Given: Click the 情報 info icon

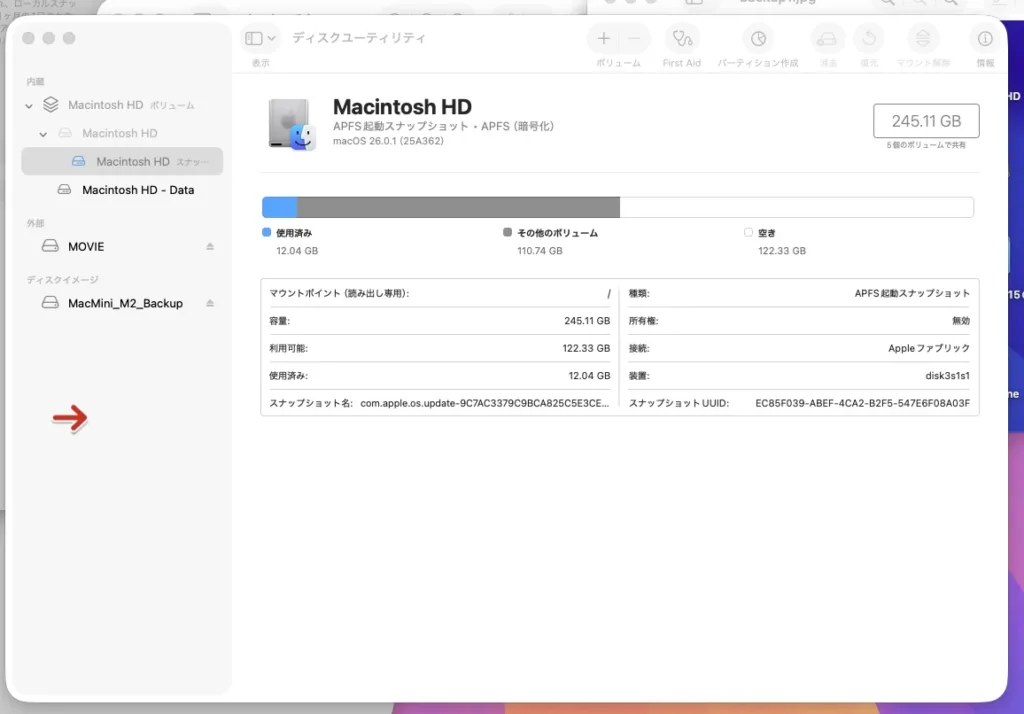Looking at the screenshot, I should tap(985, 39).
